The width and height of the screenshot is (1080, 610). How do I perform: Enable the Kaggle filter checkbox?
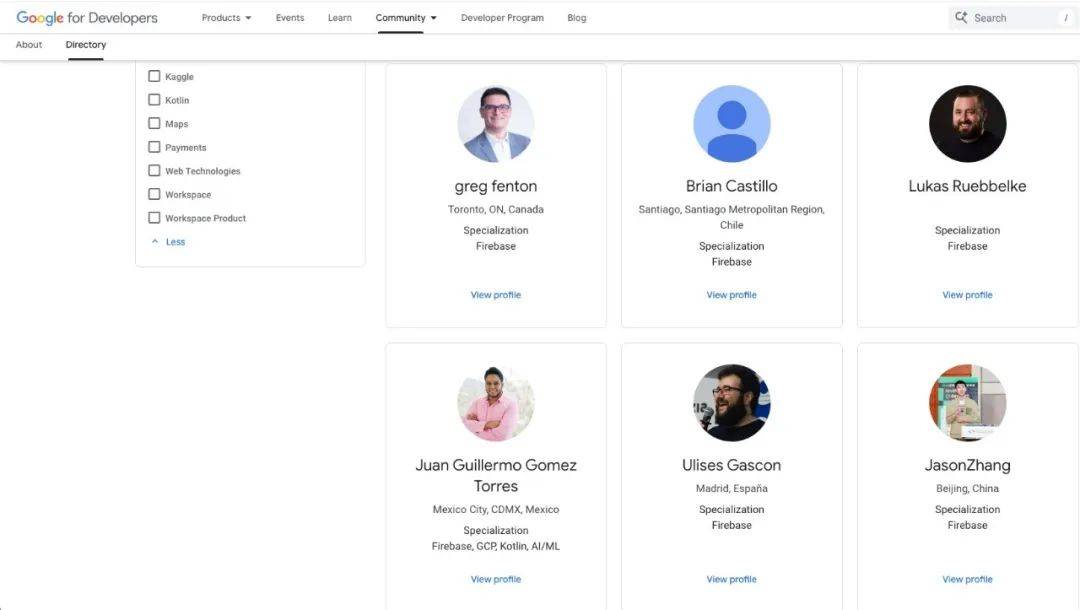(155, 76)
